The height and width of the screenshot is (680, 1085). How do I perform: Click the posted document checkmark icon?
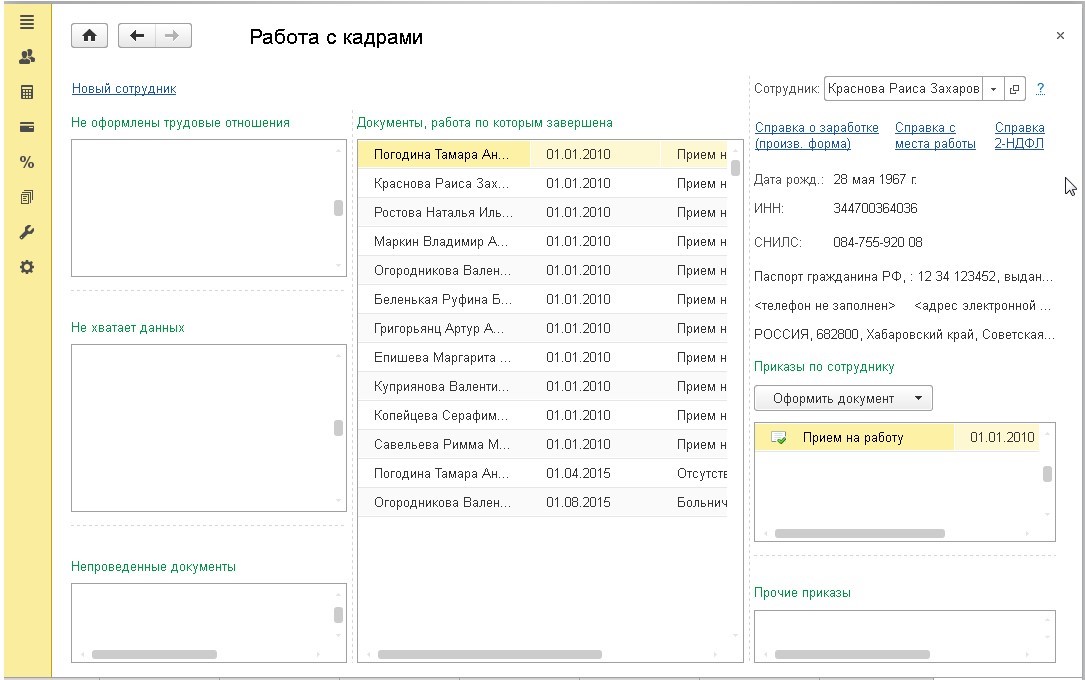(x=778, y=438)
